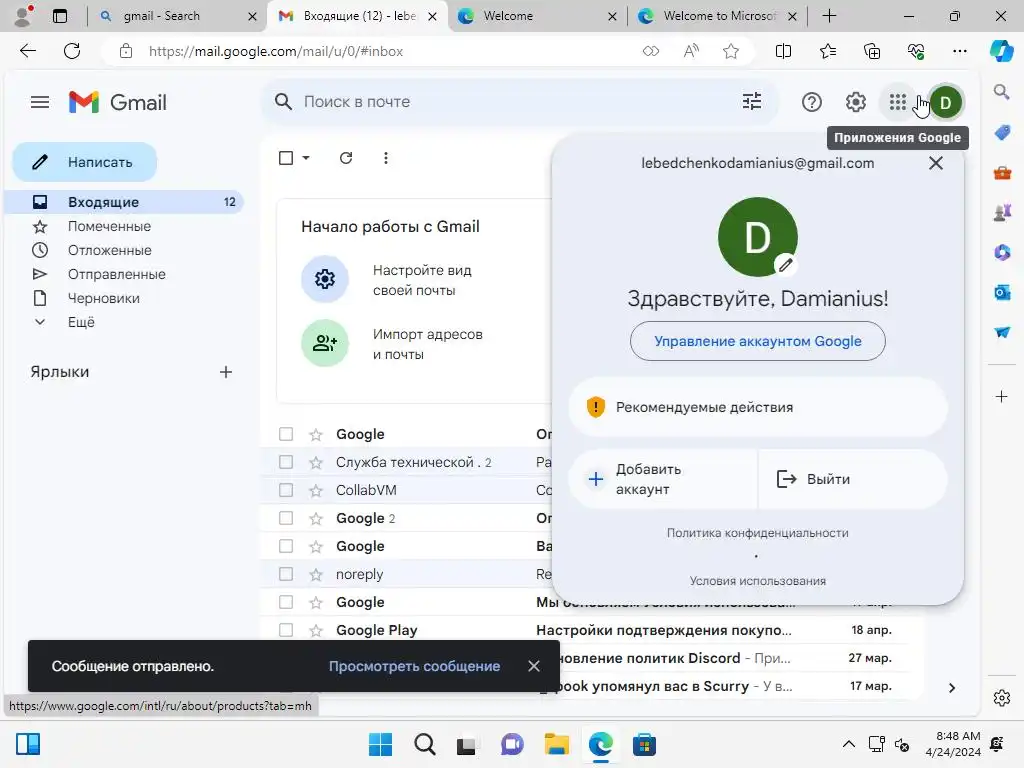
Task: Open 'Политика конфиденциальности' link
Action: click(758, 533)
